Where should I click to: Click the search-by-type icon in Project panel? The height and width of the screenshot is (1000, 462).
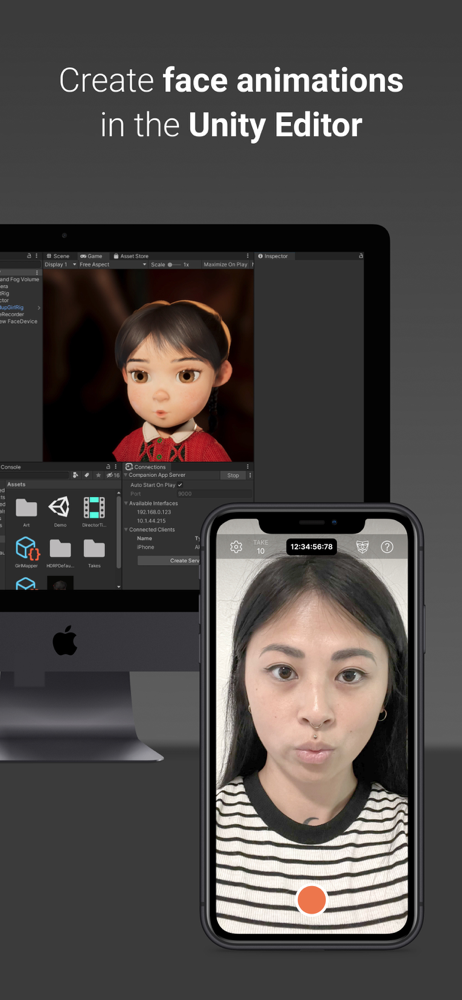75,475
